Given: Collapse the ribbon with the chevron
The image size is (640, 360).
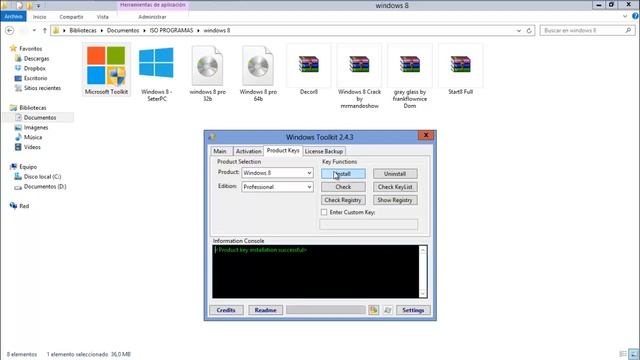Looking at the screenshot, I should [625, 16].
